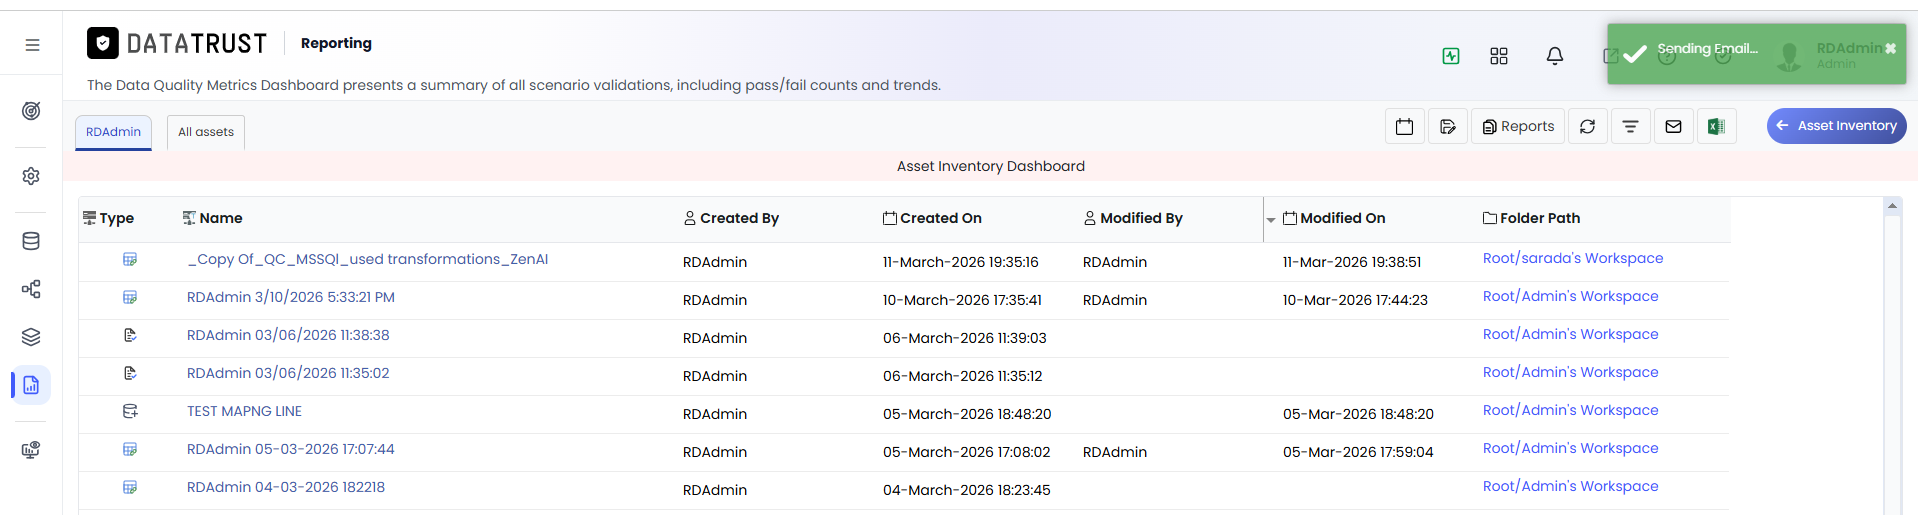The image size is (1918, 515).
Task: Click the save-and-edit toolbar icon
Action: (1447, 126)
